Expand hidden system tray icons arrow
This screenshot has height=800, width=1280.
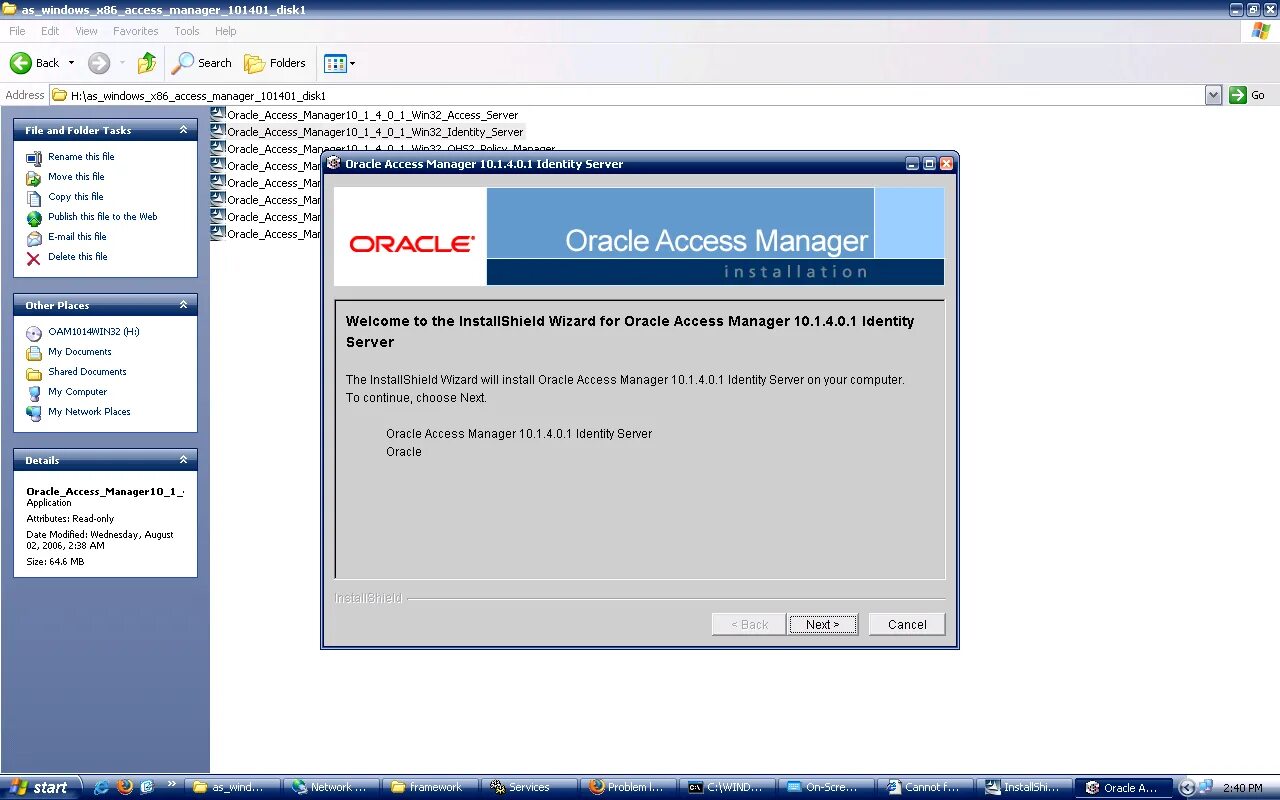point(1187,788)
